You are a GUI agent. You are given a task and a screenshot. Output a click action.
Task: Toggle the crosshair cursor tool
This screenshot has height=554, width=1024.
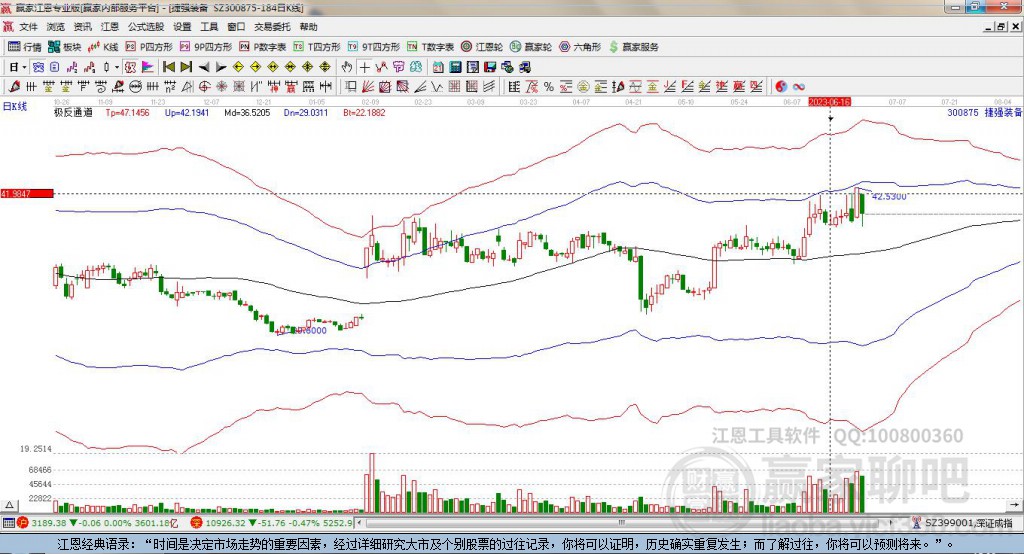click(365, 67)
